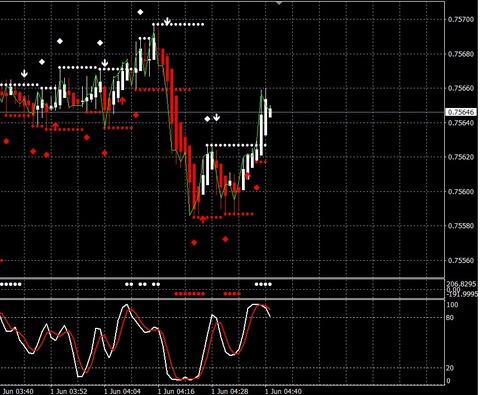Click the -191.9995 indicator scale value
Image resolution: width=480 pixels, height=395 pixels.
coord(462,295)
